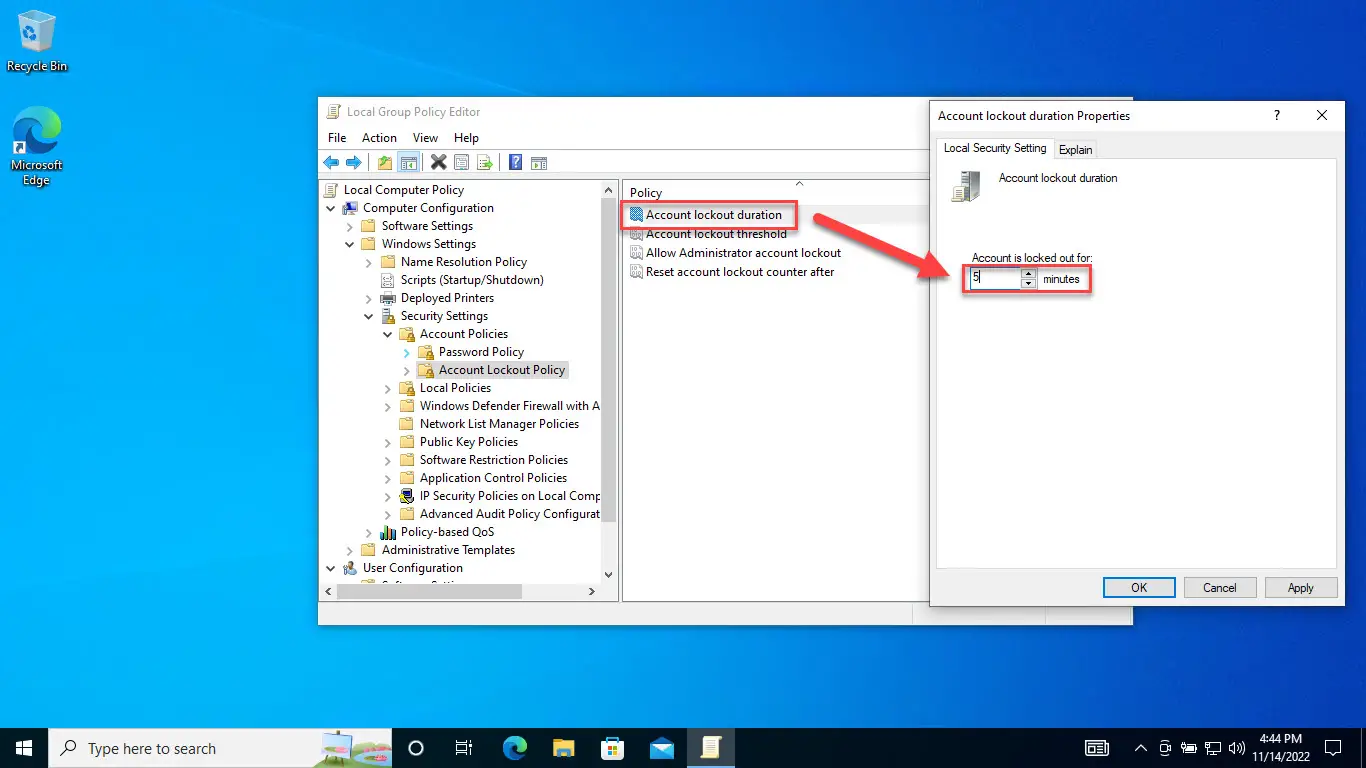Click the tree pane vertical scrollbar down arrow
This screenshot has height=768, width=1366.
tap(609, 575)
